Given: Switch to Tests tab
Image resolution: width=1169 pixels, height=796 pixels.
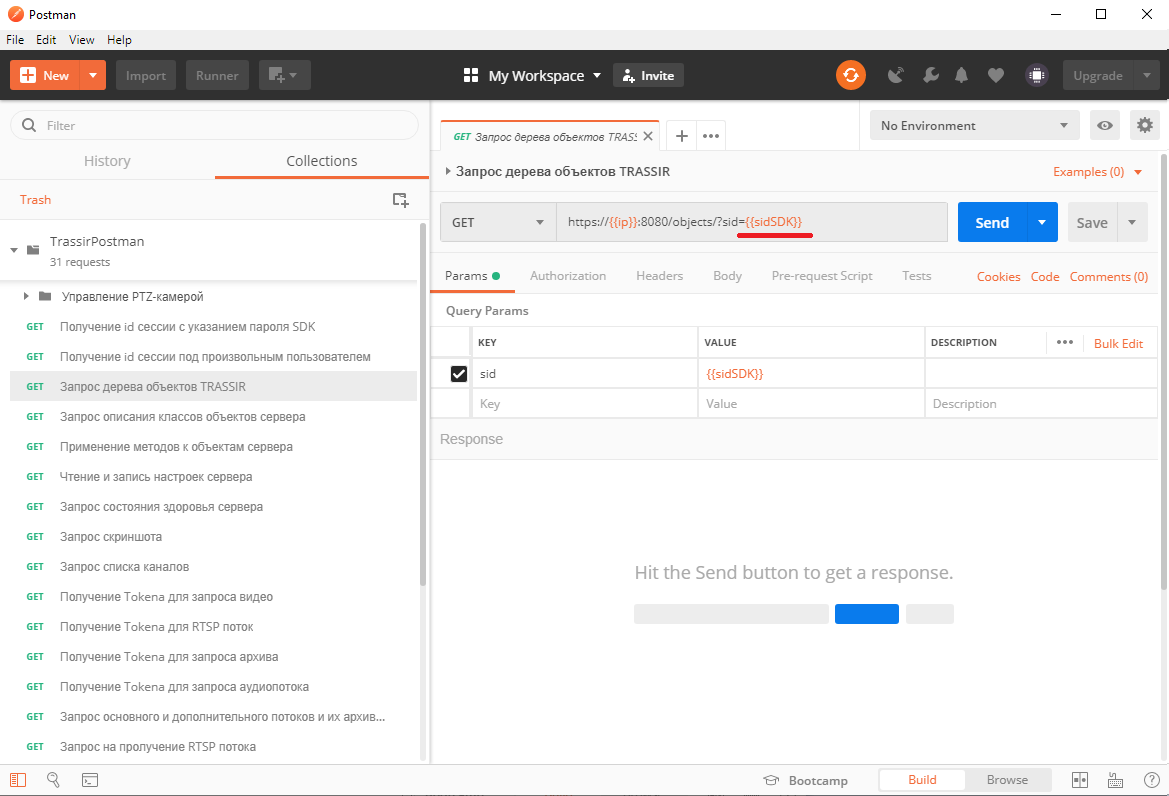Looking at the screenshot, I should pos(917,276).
